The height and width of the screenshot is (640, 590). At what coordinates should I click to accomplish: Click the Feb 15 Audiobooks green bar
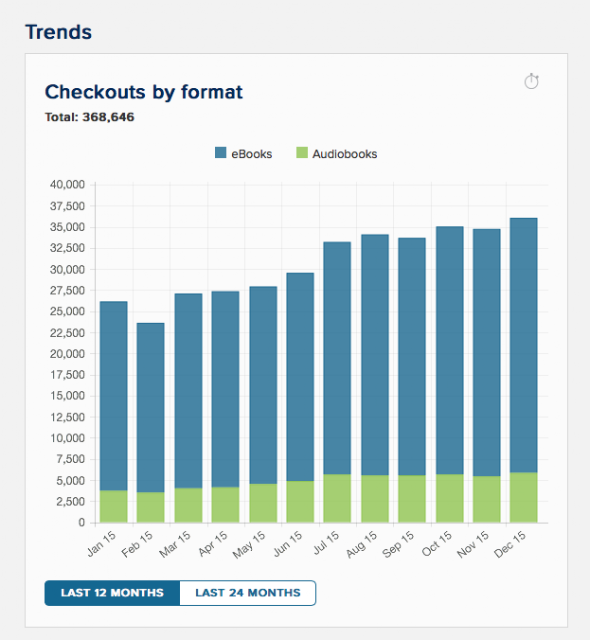click(x=151, y=507)
